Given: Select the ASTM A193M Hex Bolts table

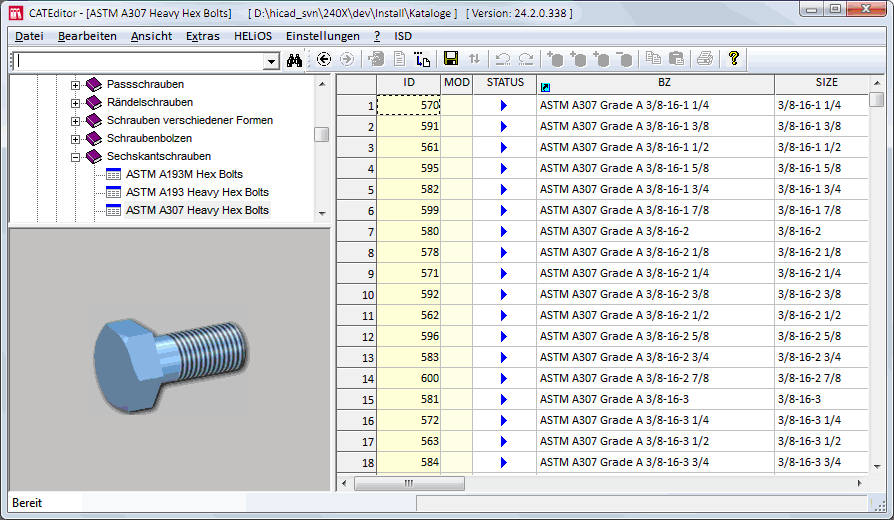Looking at the screenshot, I should pyautogui.click(x=184, y=174).
